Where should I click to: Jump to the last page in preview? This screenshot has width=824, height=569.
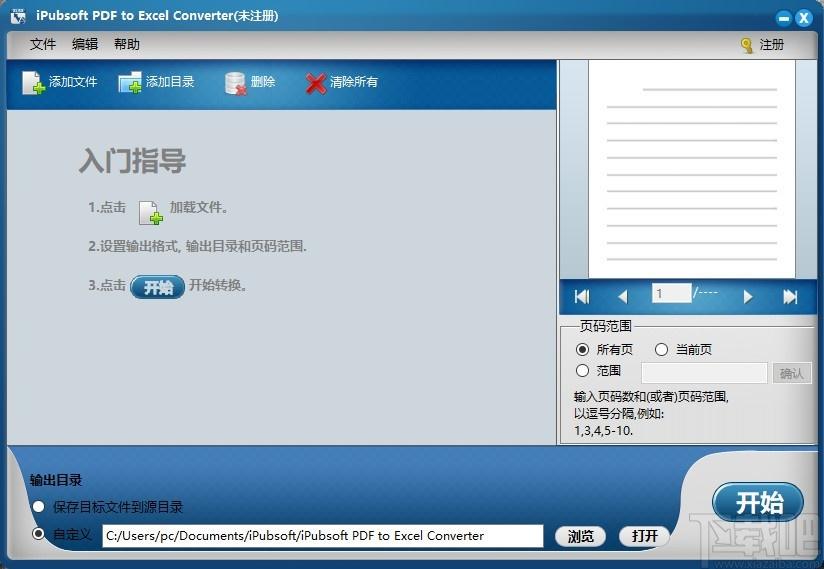click(790, 297)
